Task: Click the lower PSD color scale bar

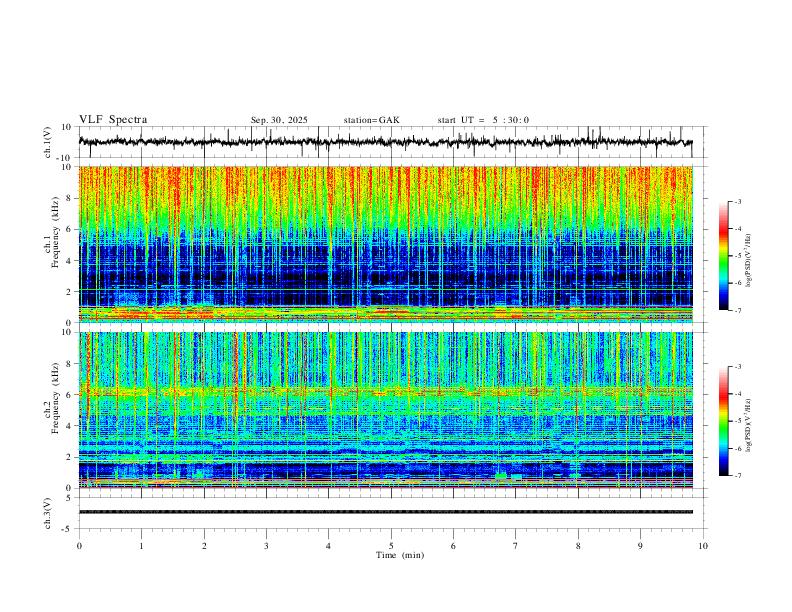Action: point(723,421)
